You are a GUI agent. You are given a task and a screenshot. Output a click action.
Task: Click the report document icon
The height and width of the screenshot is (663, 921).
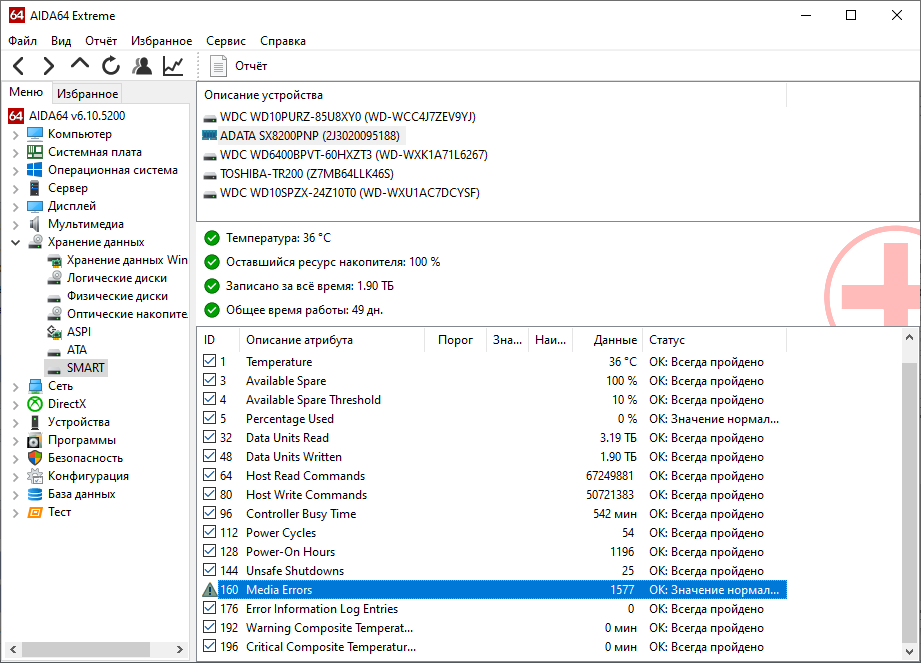[x=219, y=66]
